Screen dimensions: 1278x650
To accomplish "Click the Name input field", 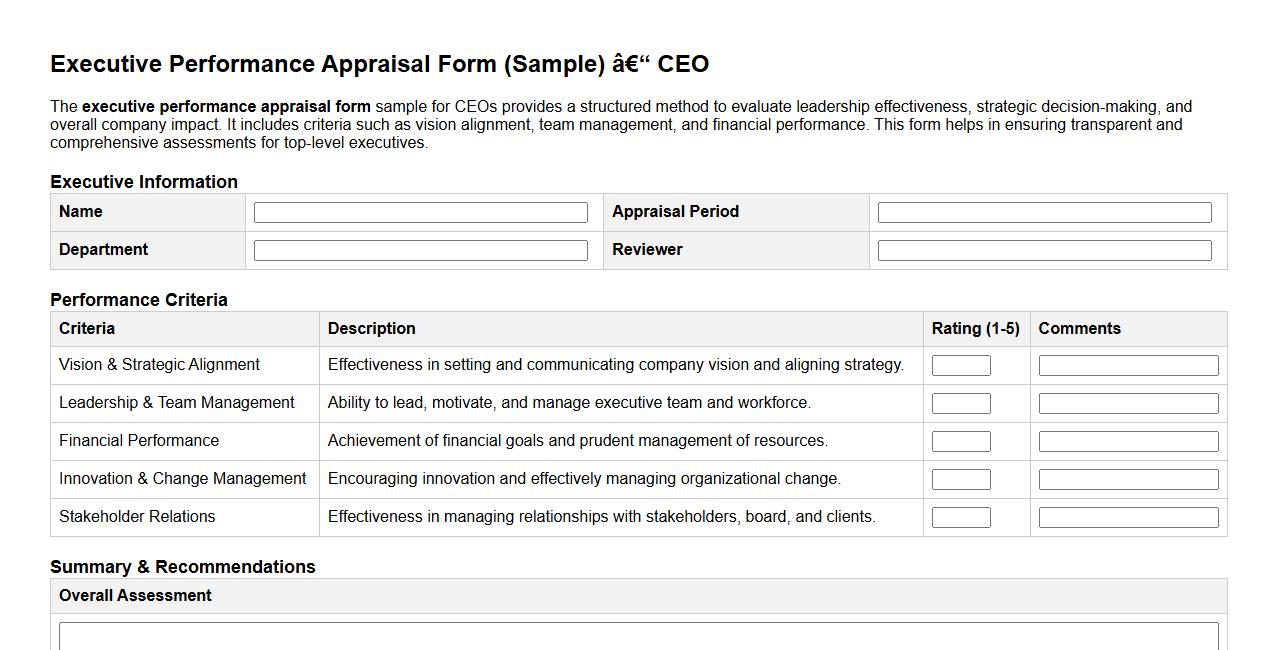I will [421, 211].
